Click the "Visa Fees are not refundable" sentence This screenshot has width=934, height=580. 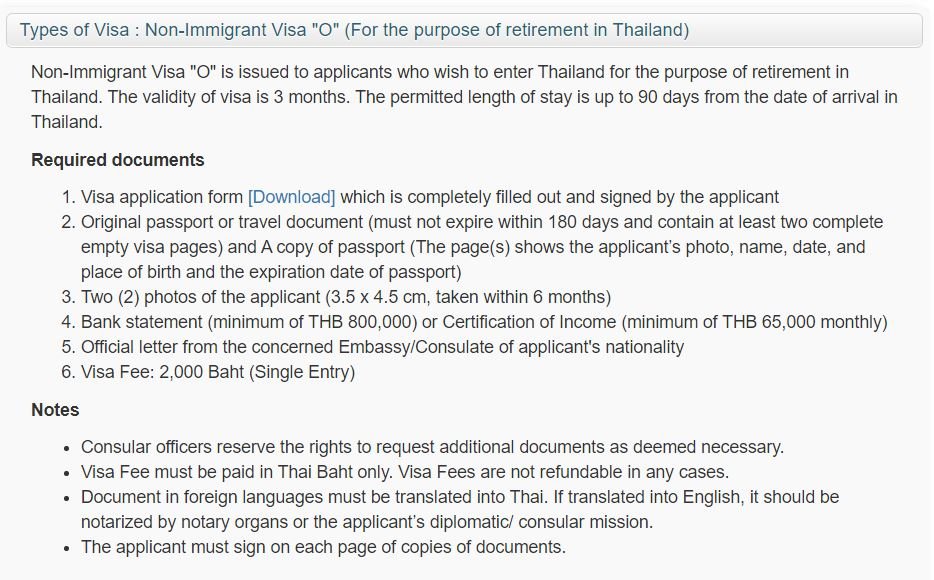[x=563, y=472]
